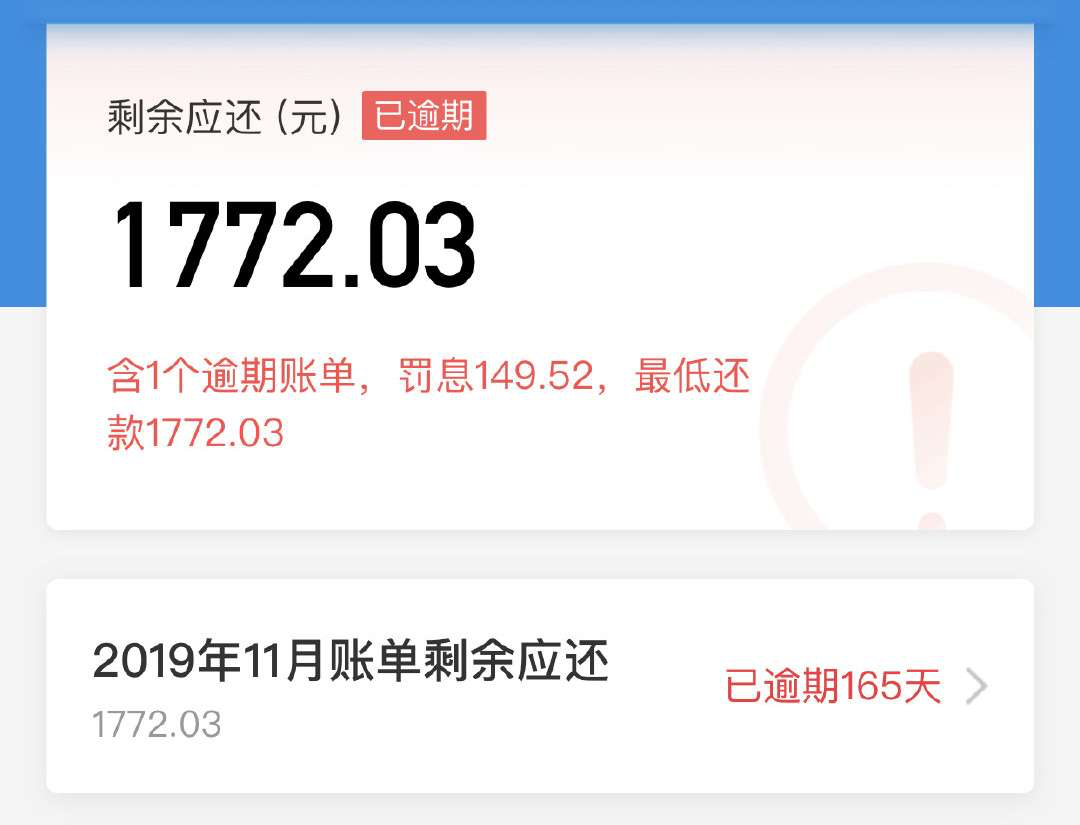Open the 2019年11月账单剩余应还 bill row
Screen dimensions: 1080x825
pos(540,686)
